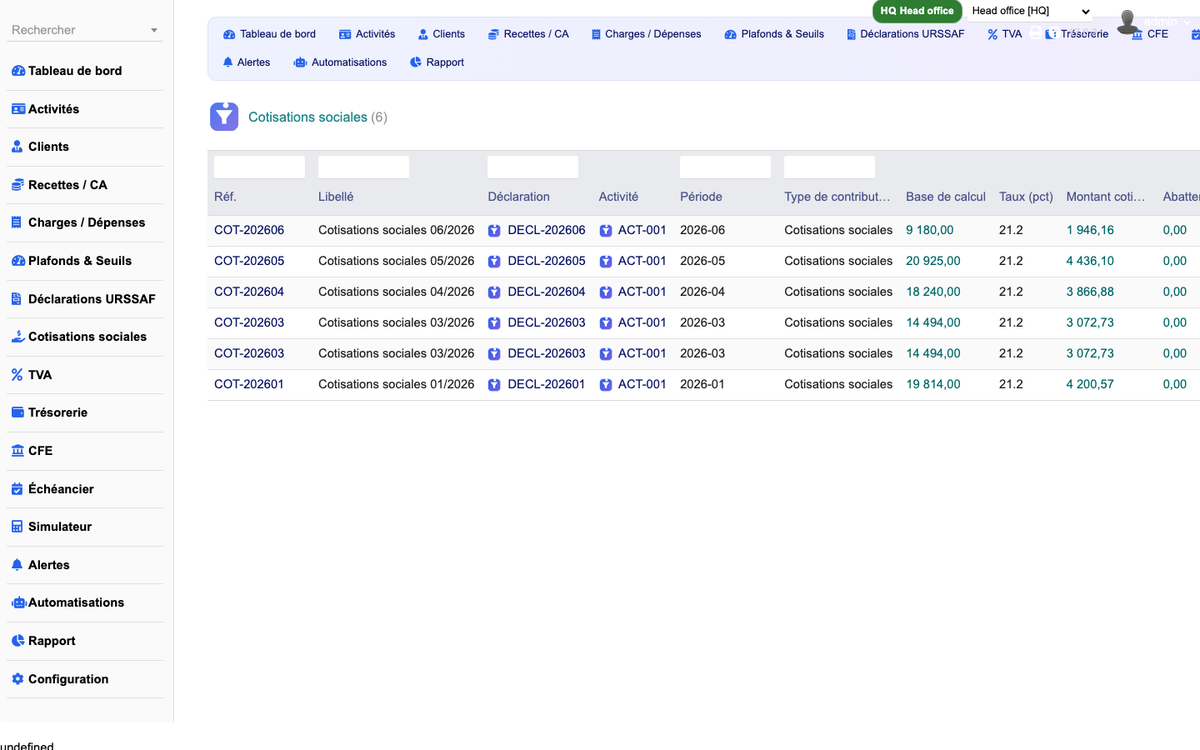Sort by the Période column header
This screenshot has width=1200, height=750.
701,197
